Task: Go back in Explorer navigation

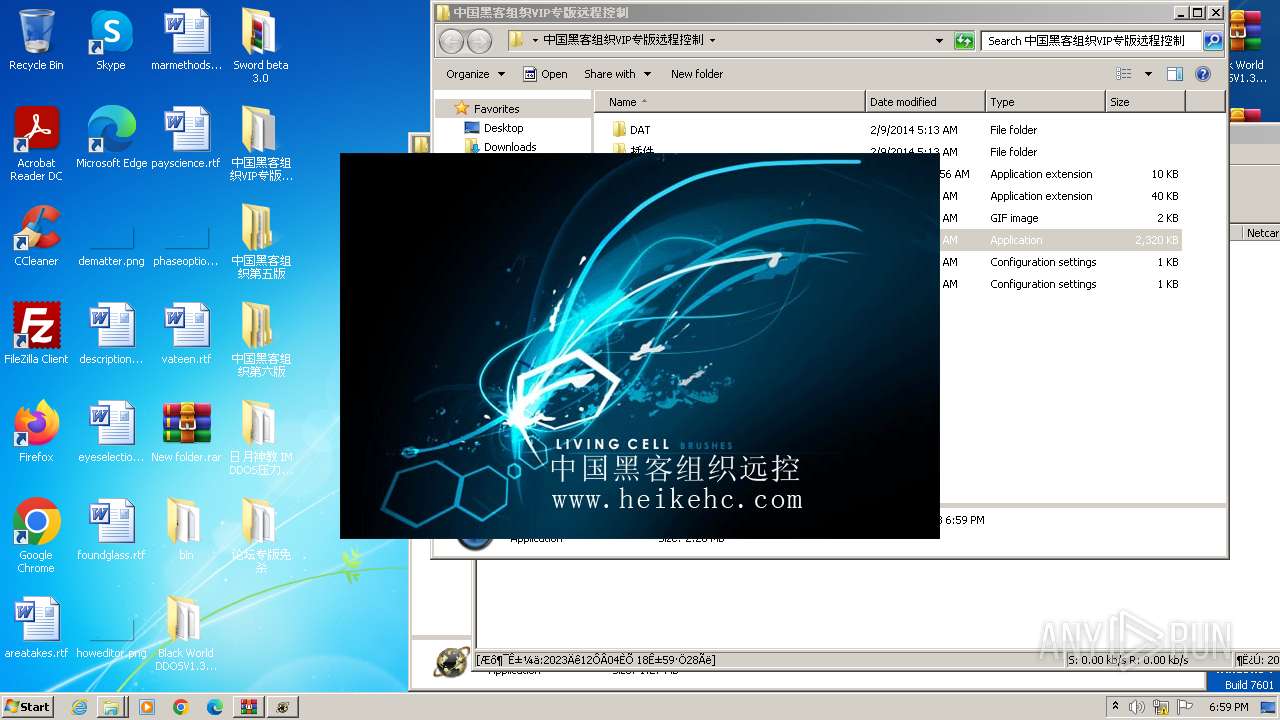Action: click(452, 41)
